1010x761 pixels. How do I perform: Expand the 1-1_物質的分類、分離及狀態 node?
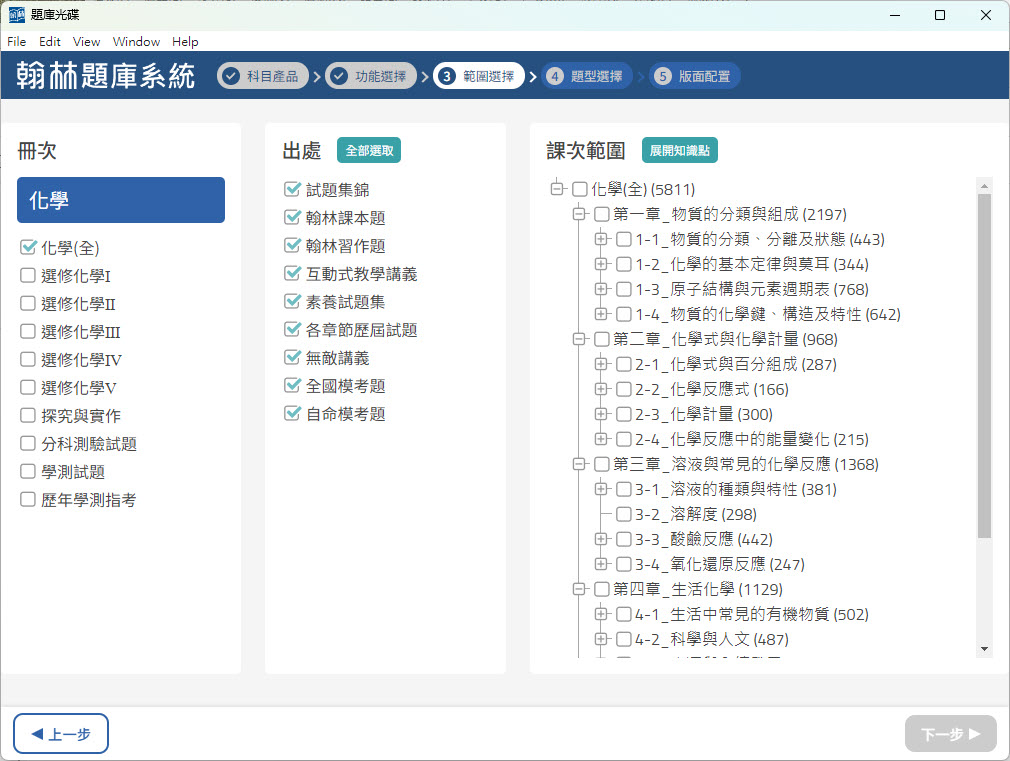601,239
